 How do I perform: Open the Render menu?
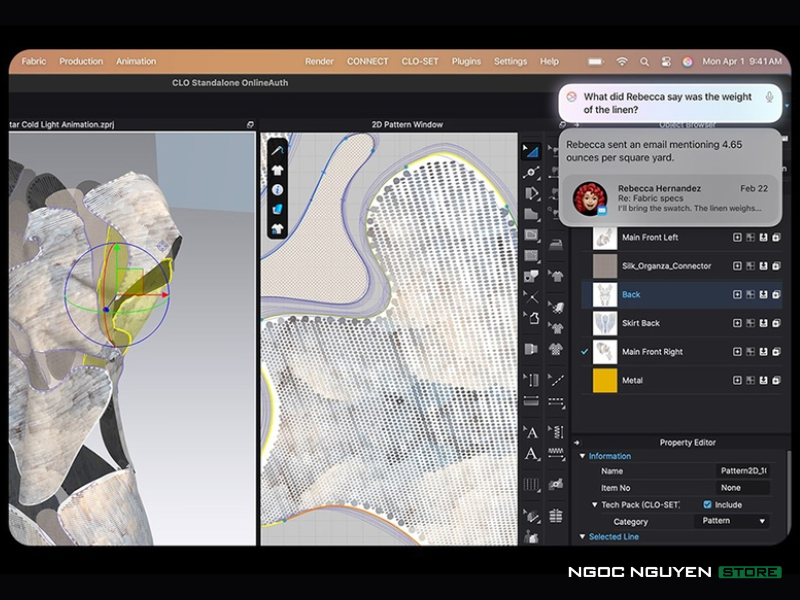pyautogui.click(x=319, y=61)
